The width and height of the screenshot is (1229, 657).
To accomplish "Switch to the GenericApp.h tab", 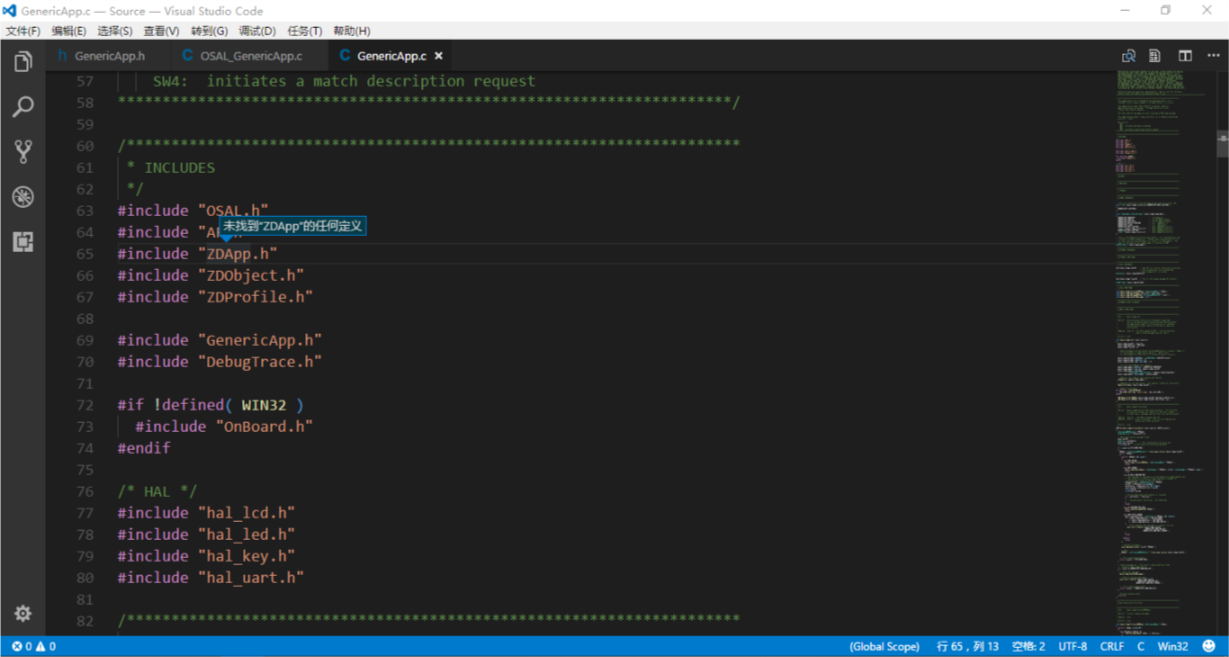I will tap(107, 55).
